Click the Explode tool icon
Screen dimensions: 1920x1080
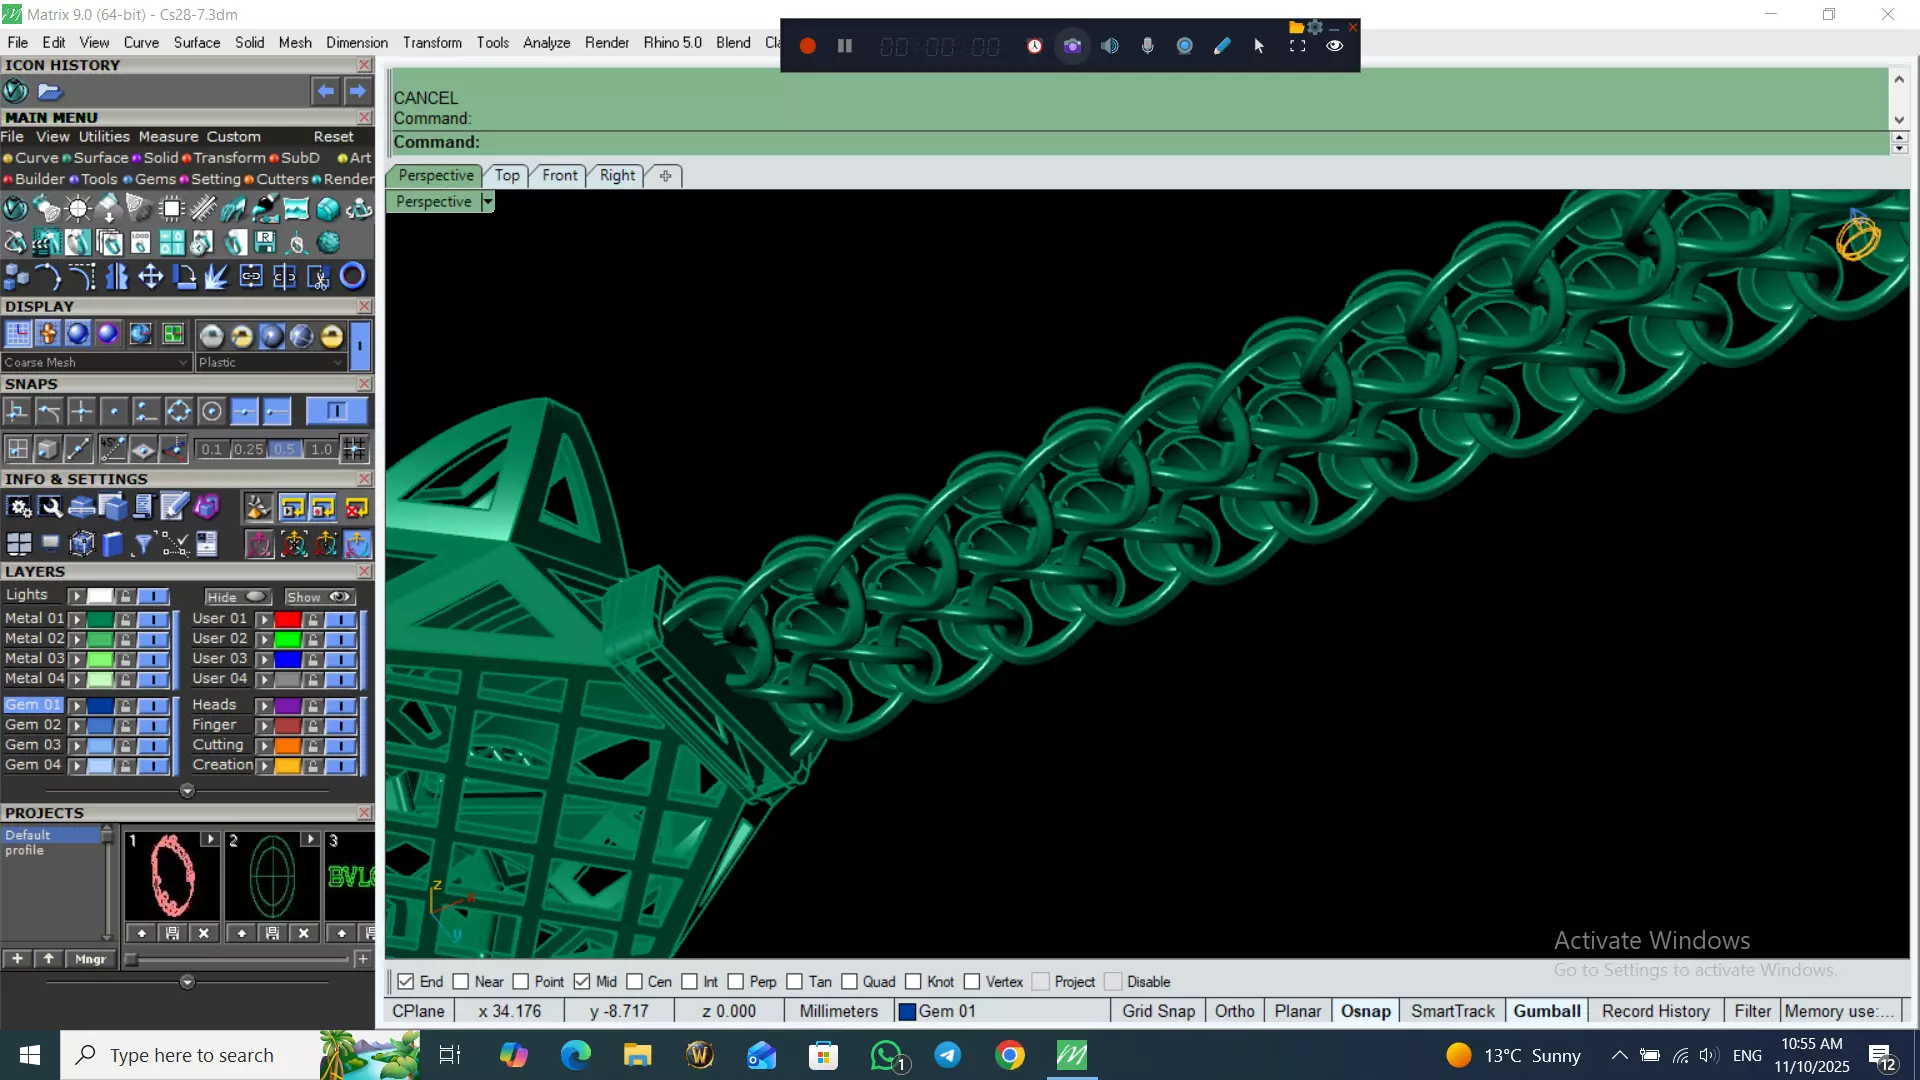[x=217, y=276]
